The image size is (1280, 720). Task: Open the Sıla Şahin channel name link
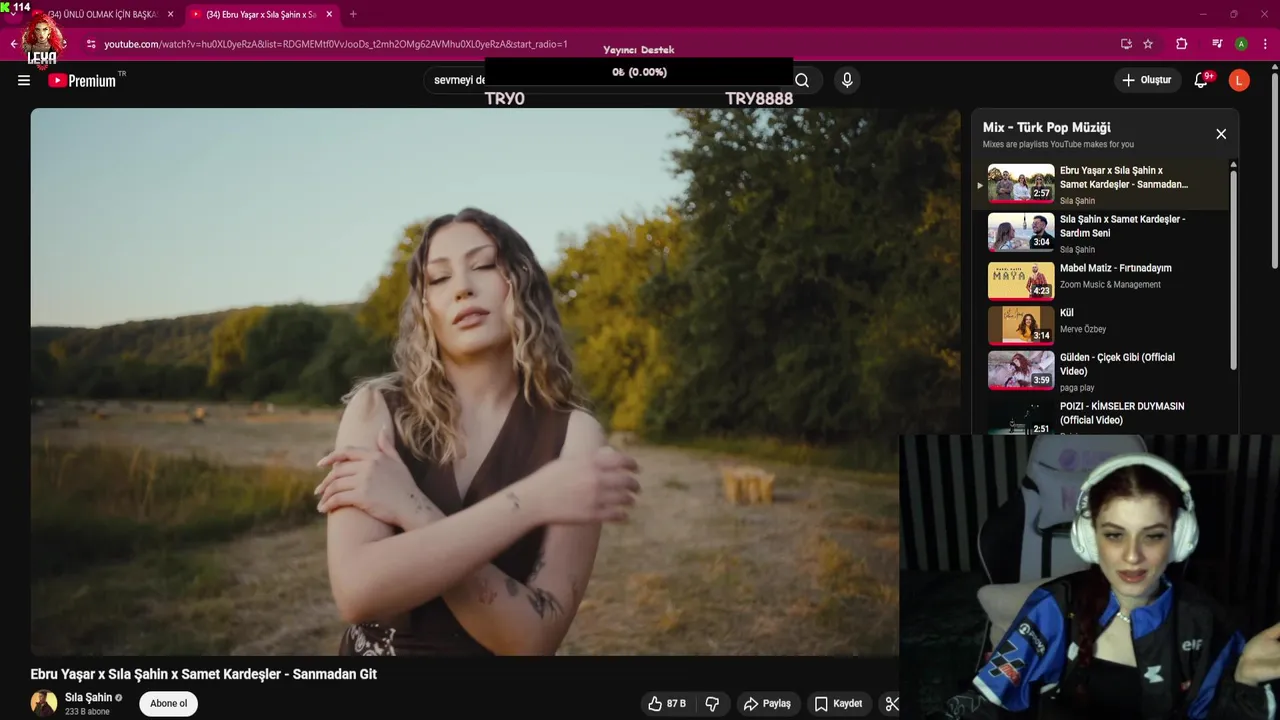point(88,697)
